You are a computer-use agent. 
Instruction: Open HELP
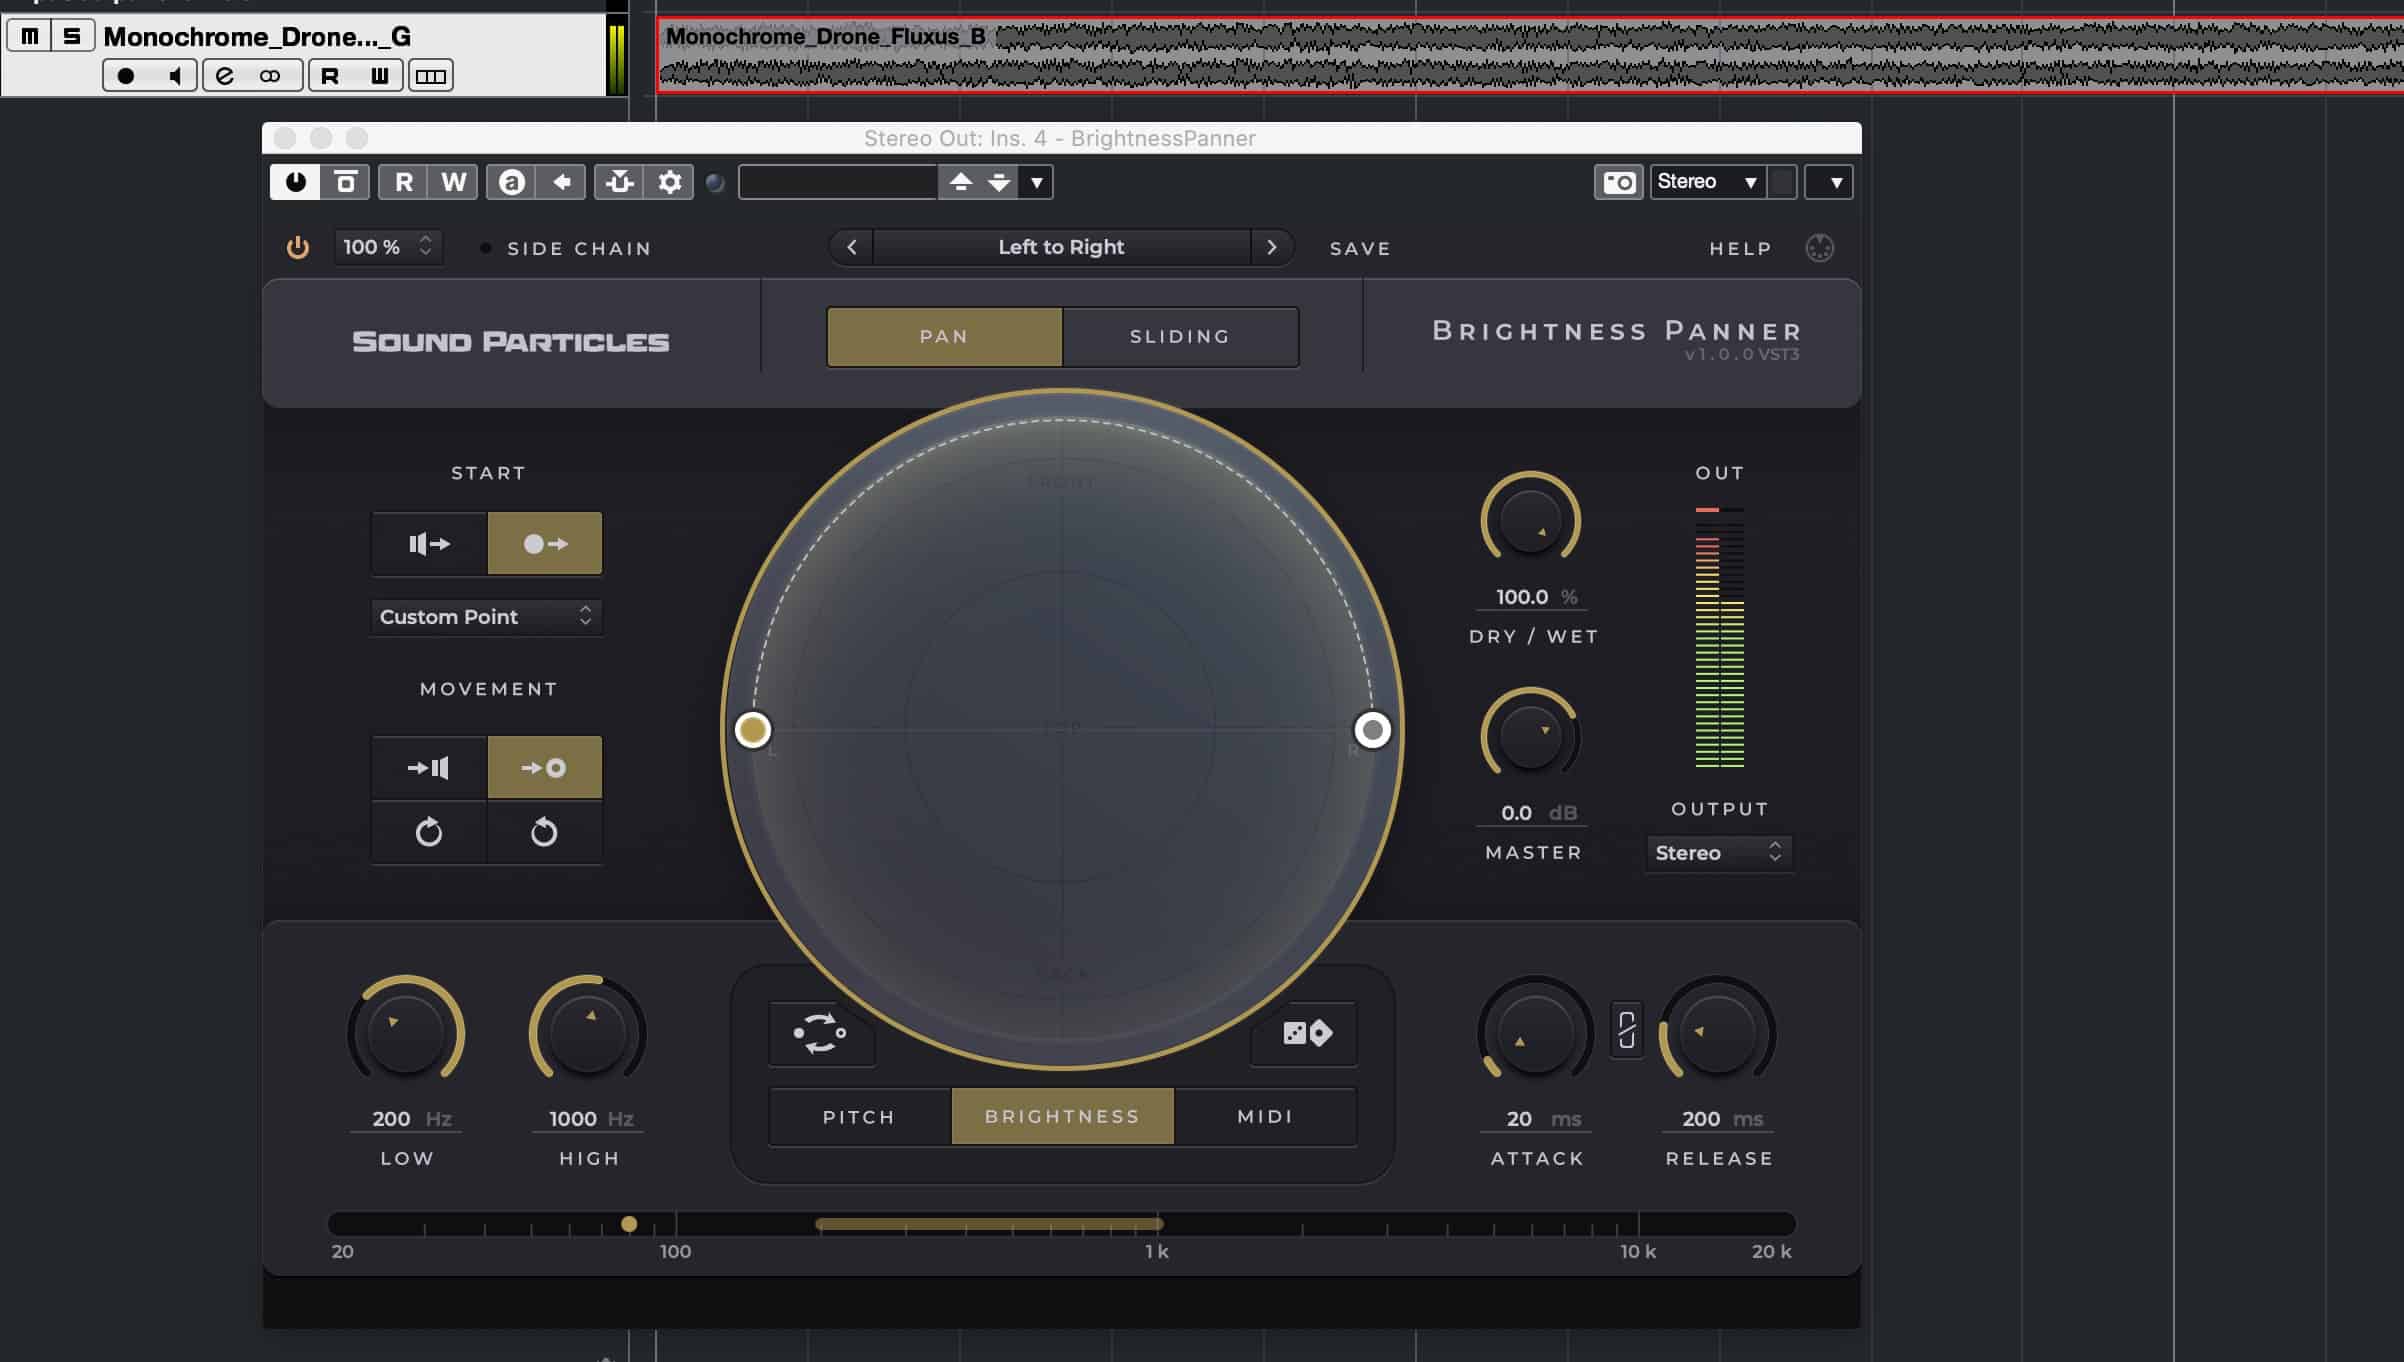pyautogui.click(x=1740, y=248)
